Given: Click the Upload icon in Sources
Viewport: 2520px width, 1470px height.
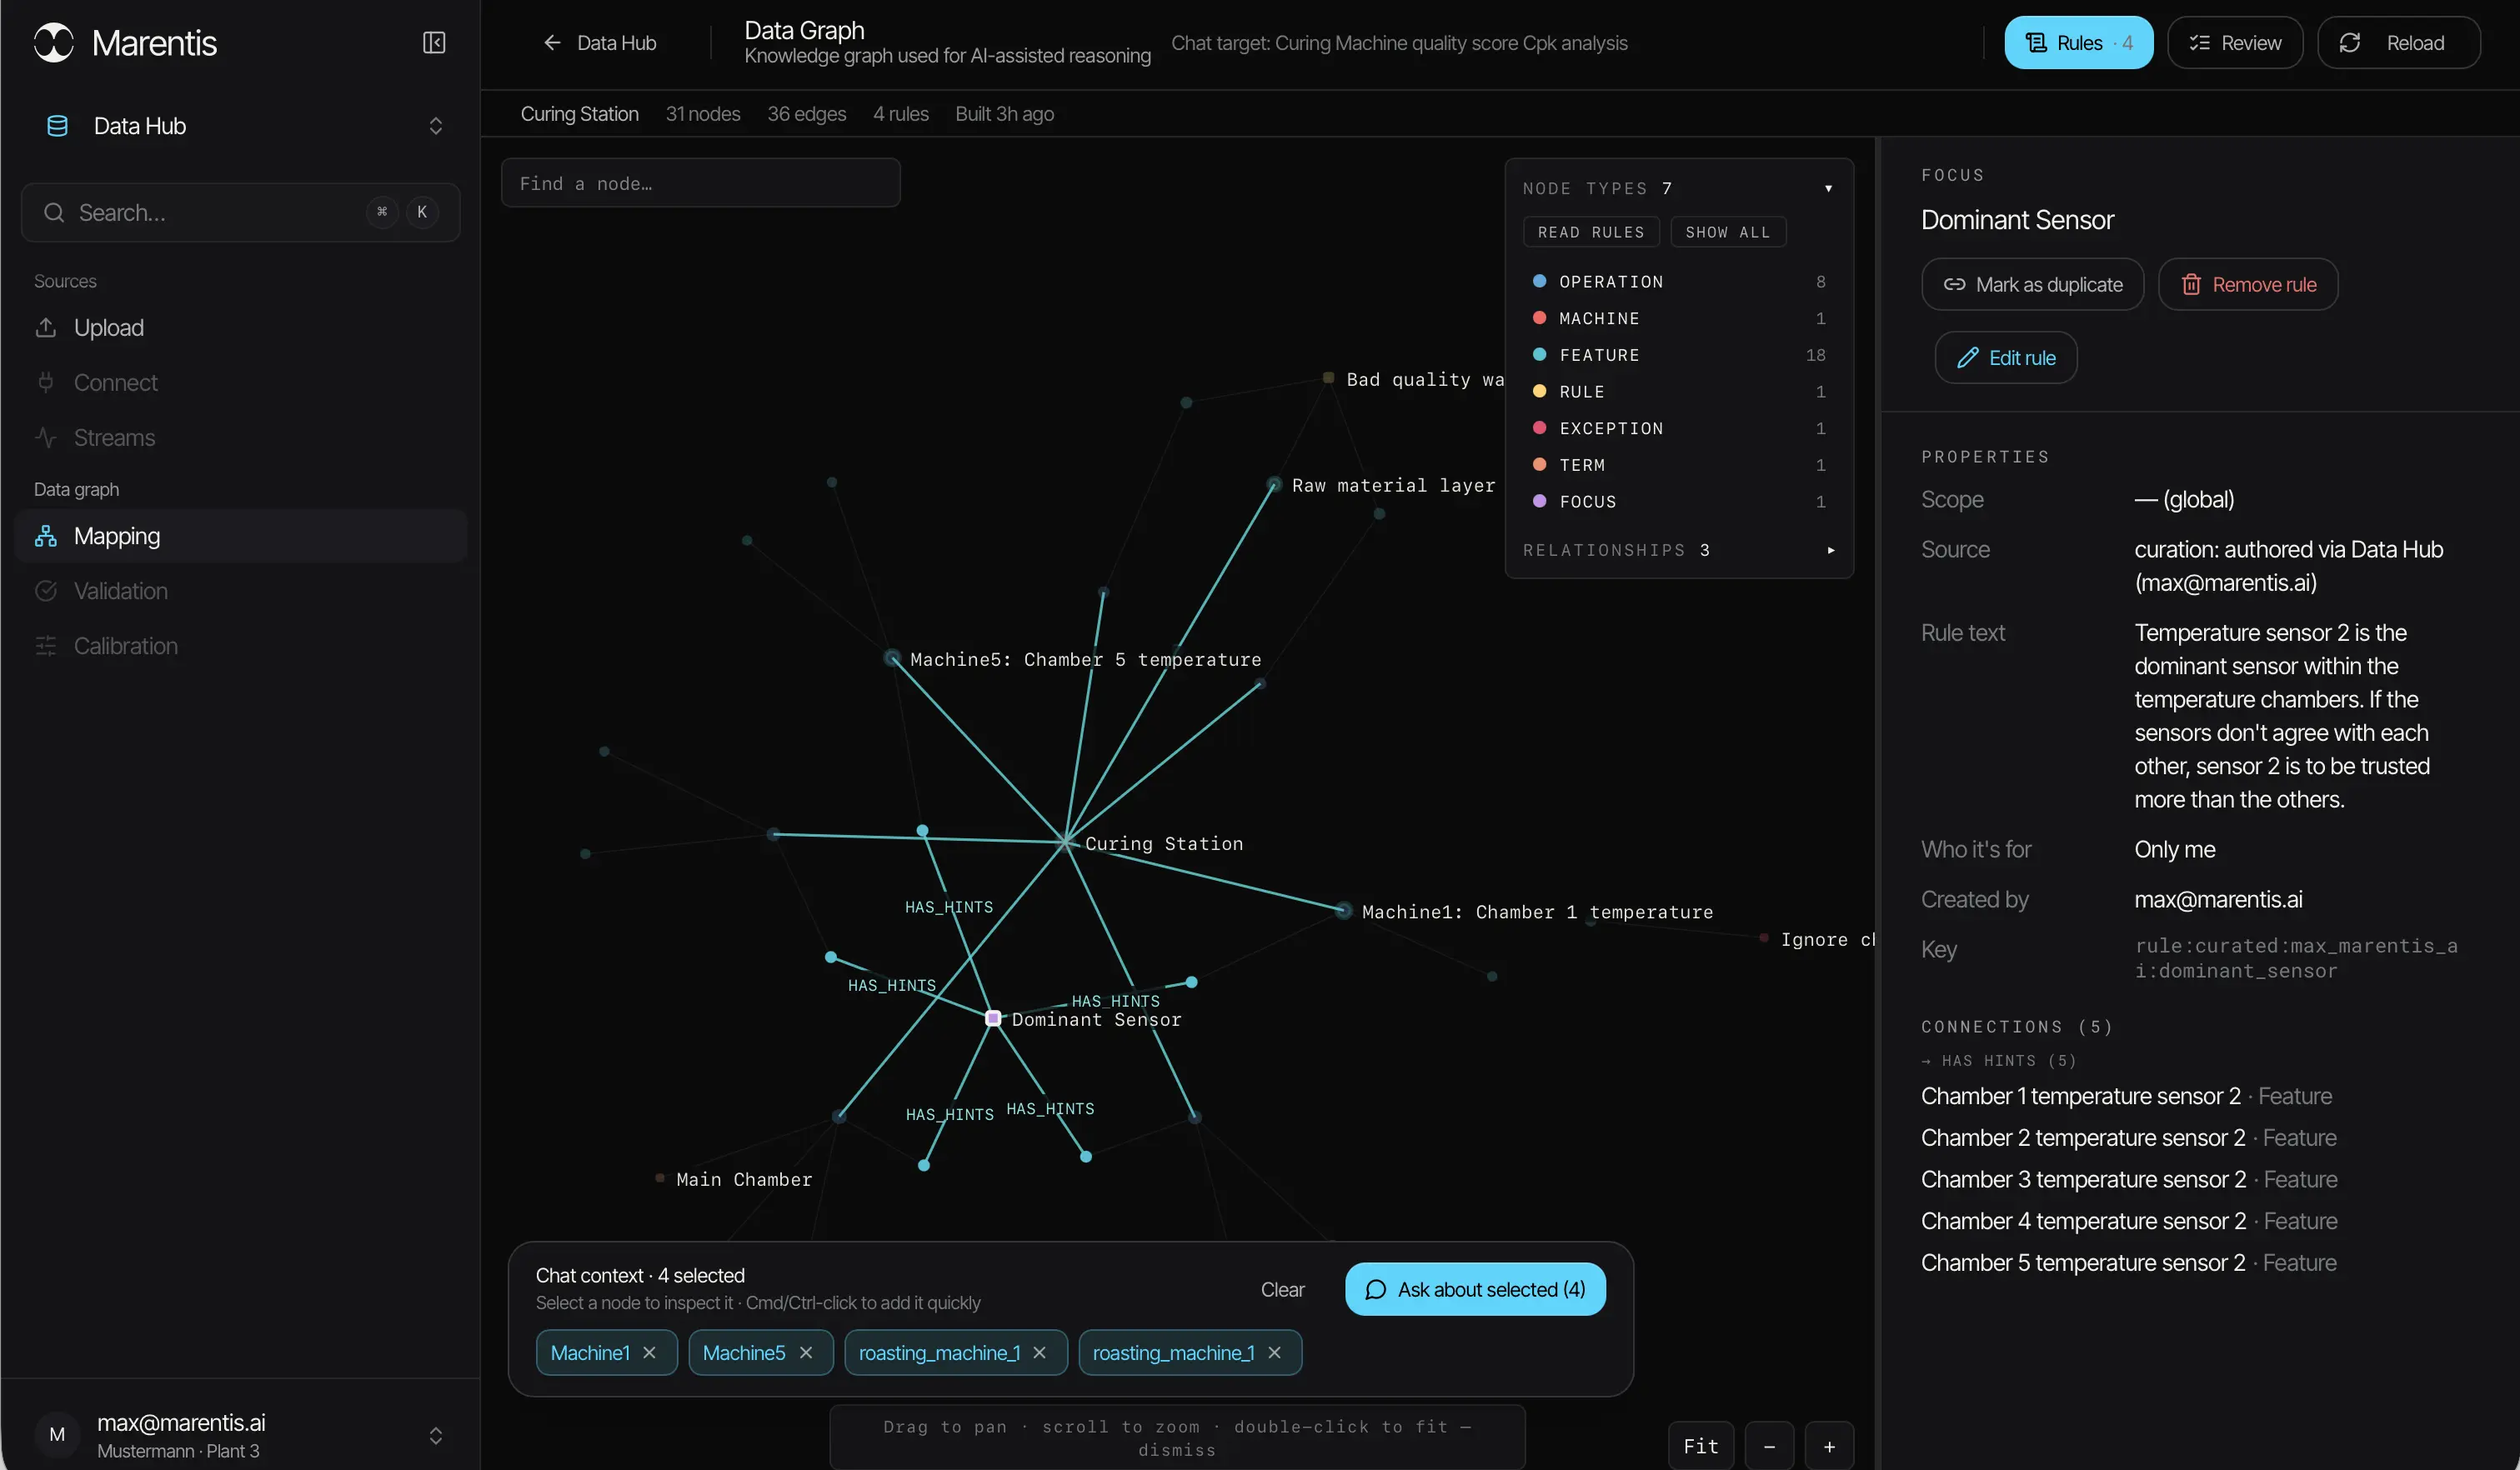Looking at the screenshot, I should point(46,327).
